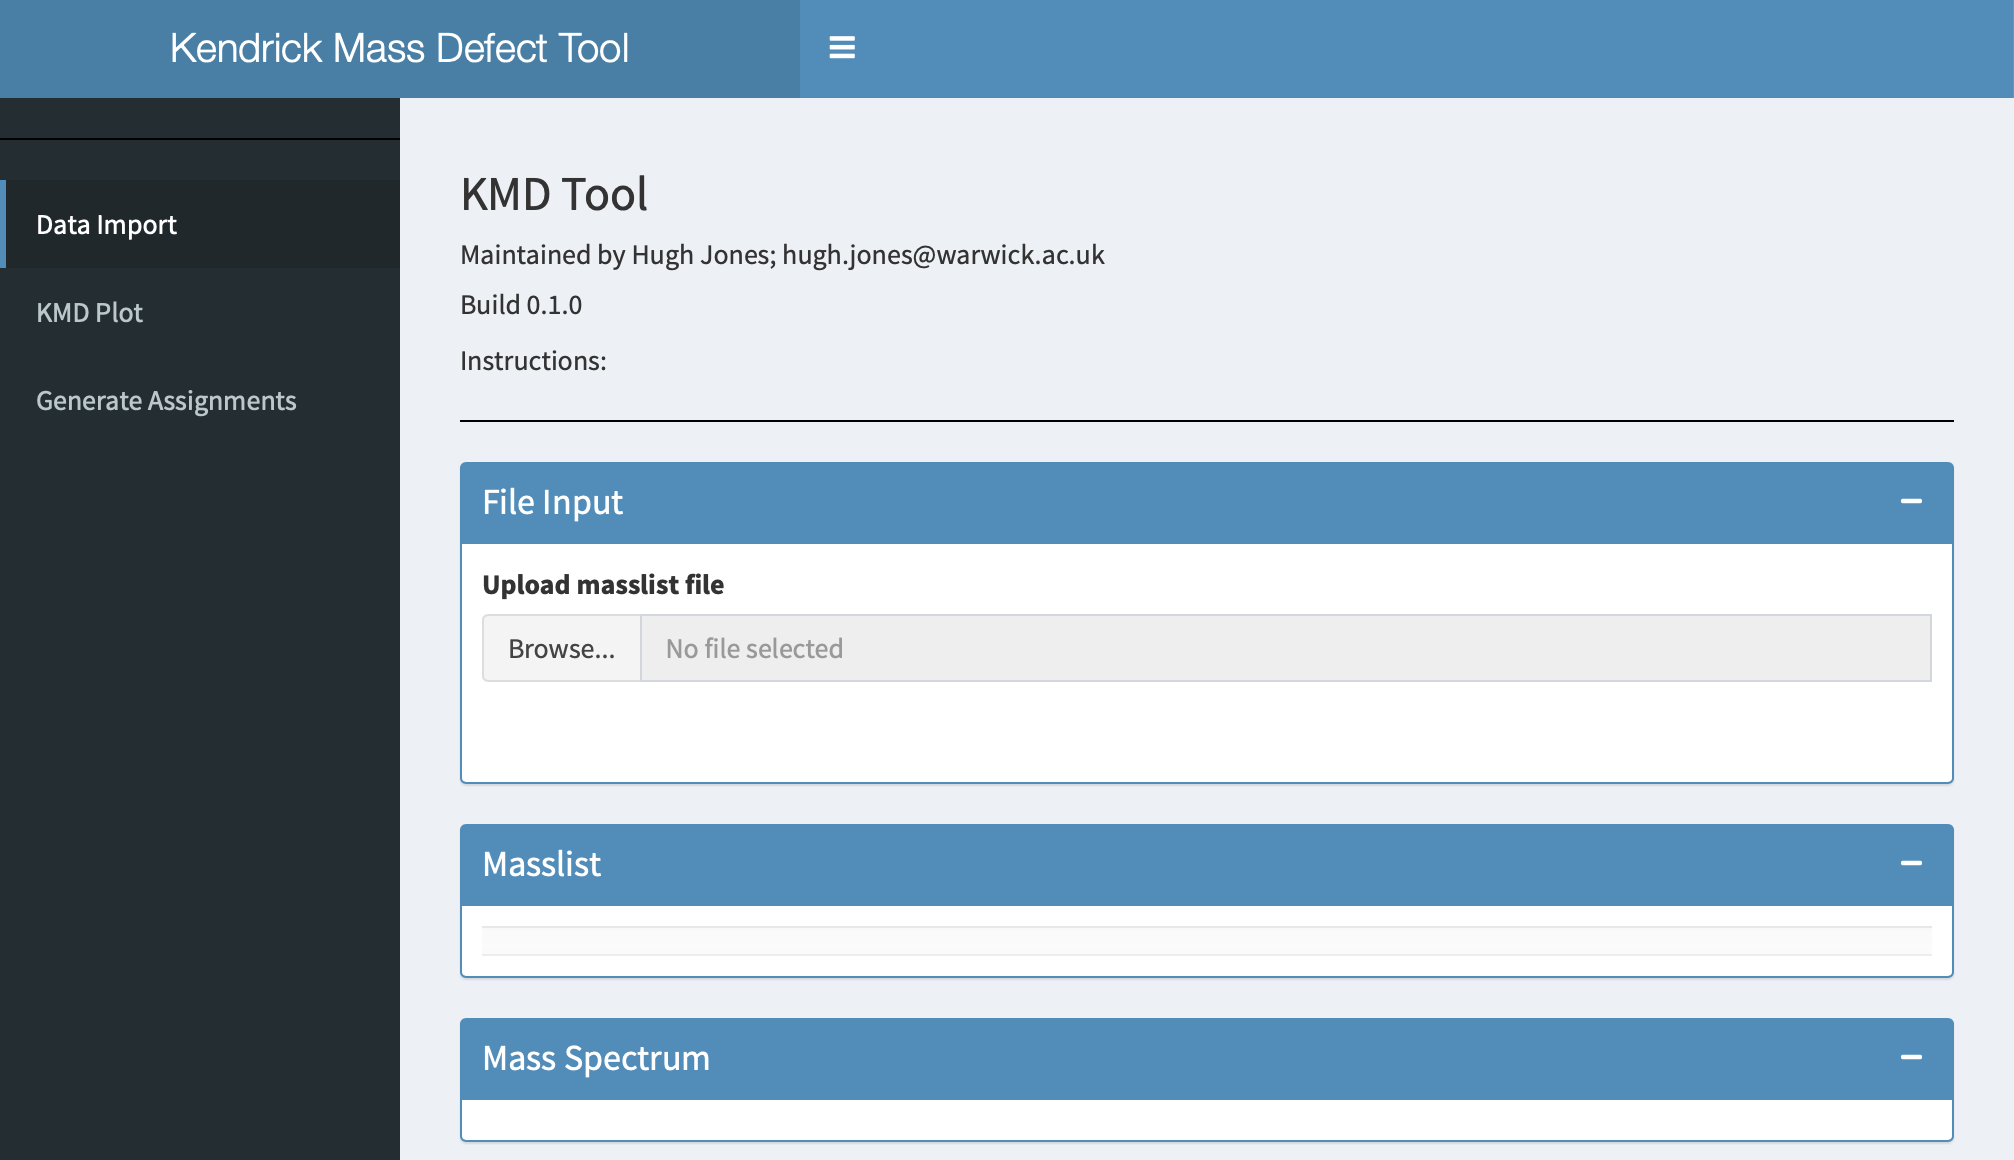Toggle the sidebar with hamburger icon
Screen dimensions: 2014x1160
point(841,48)
